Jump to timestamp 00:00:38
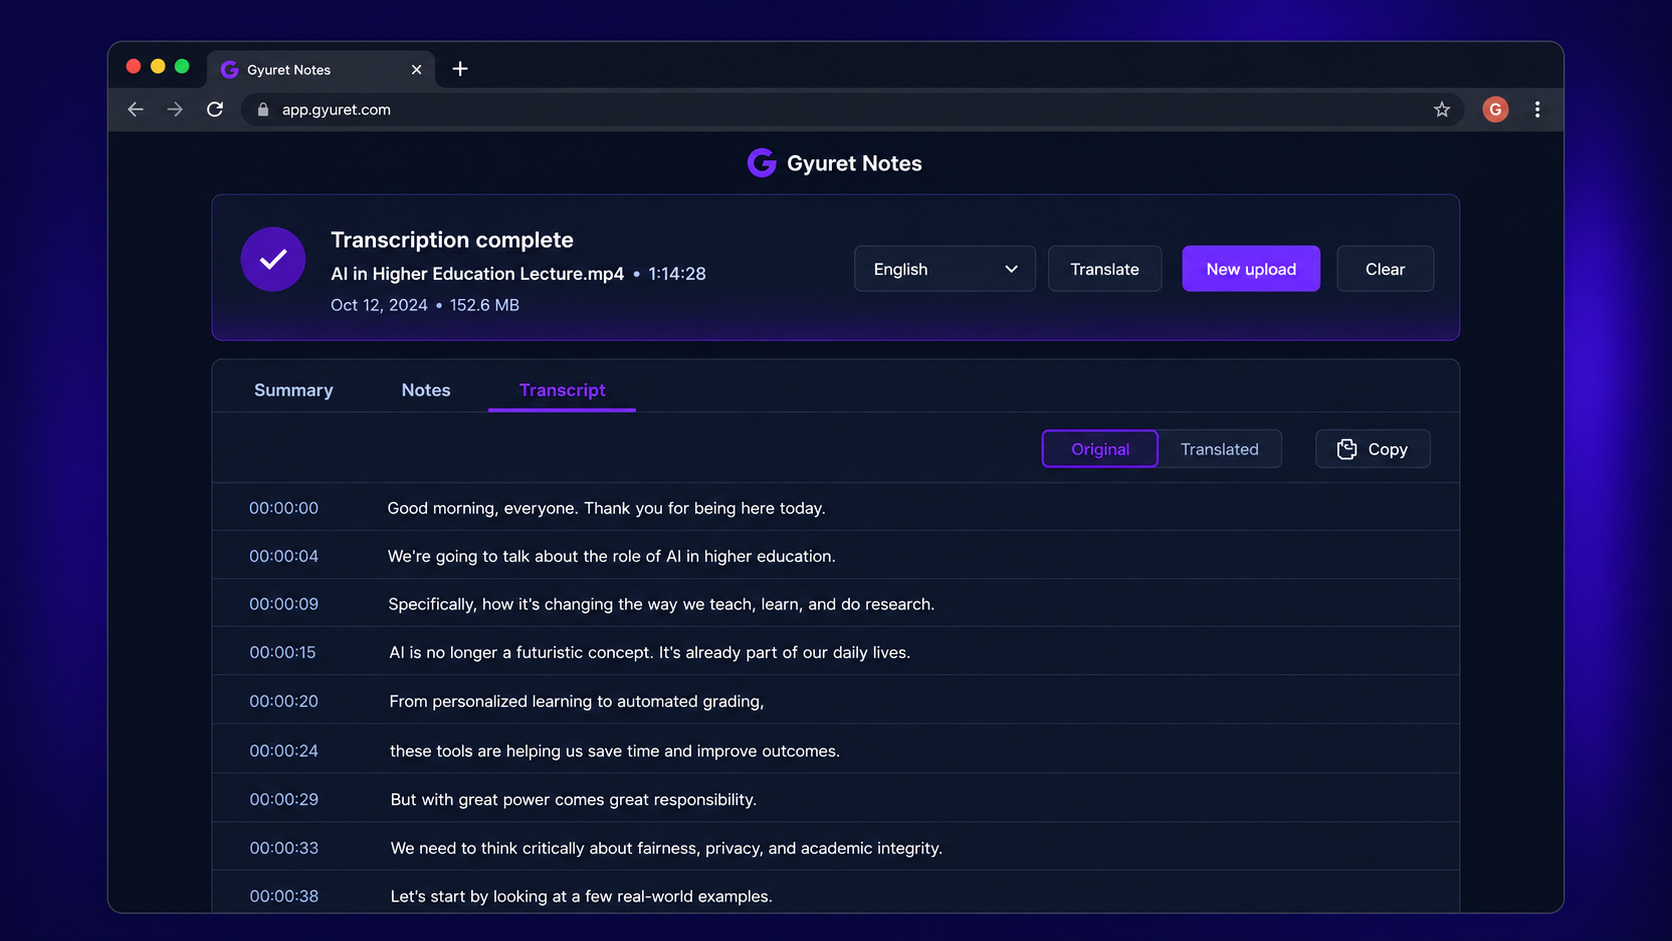The height and width of the screenshot is (941, 1672). pyautogui.click(x=284, y=896)
